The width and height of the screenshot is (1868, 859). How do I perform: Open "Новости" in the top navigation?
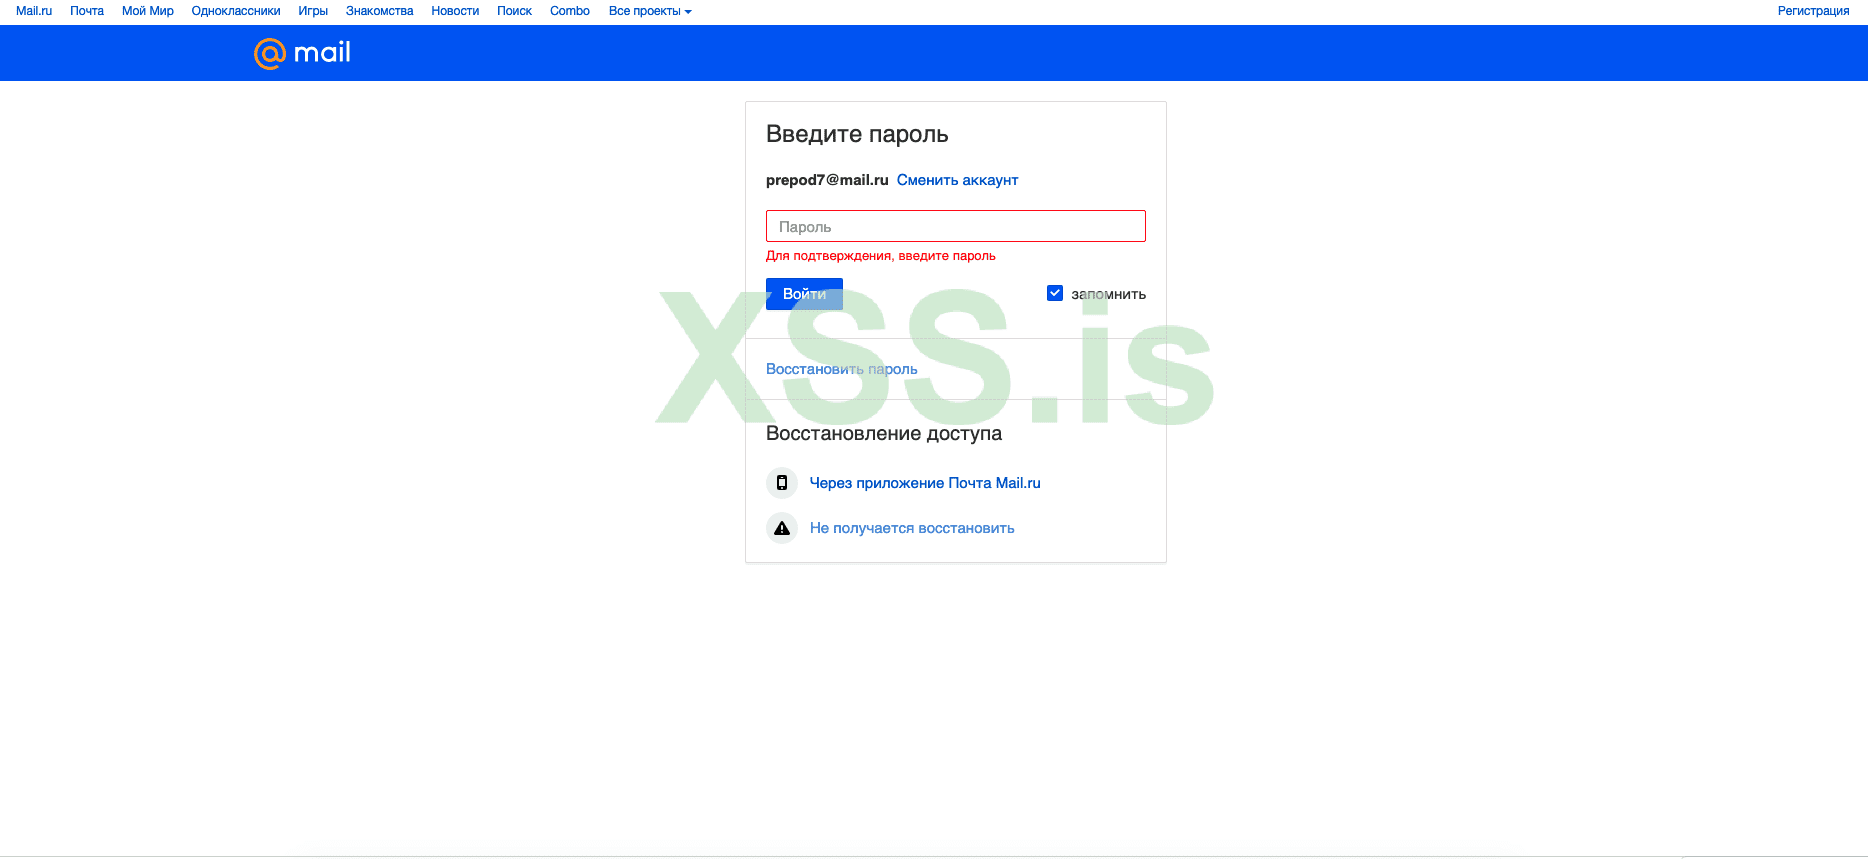pos(455,11)
